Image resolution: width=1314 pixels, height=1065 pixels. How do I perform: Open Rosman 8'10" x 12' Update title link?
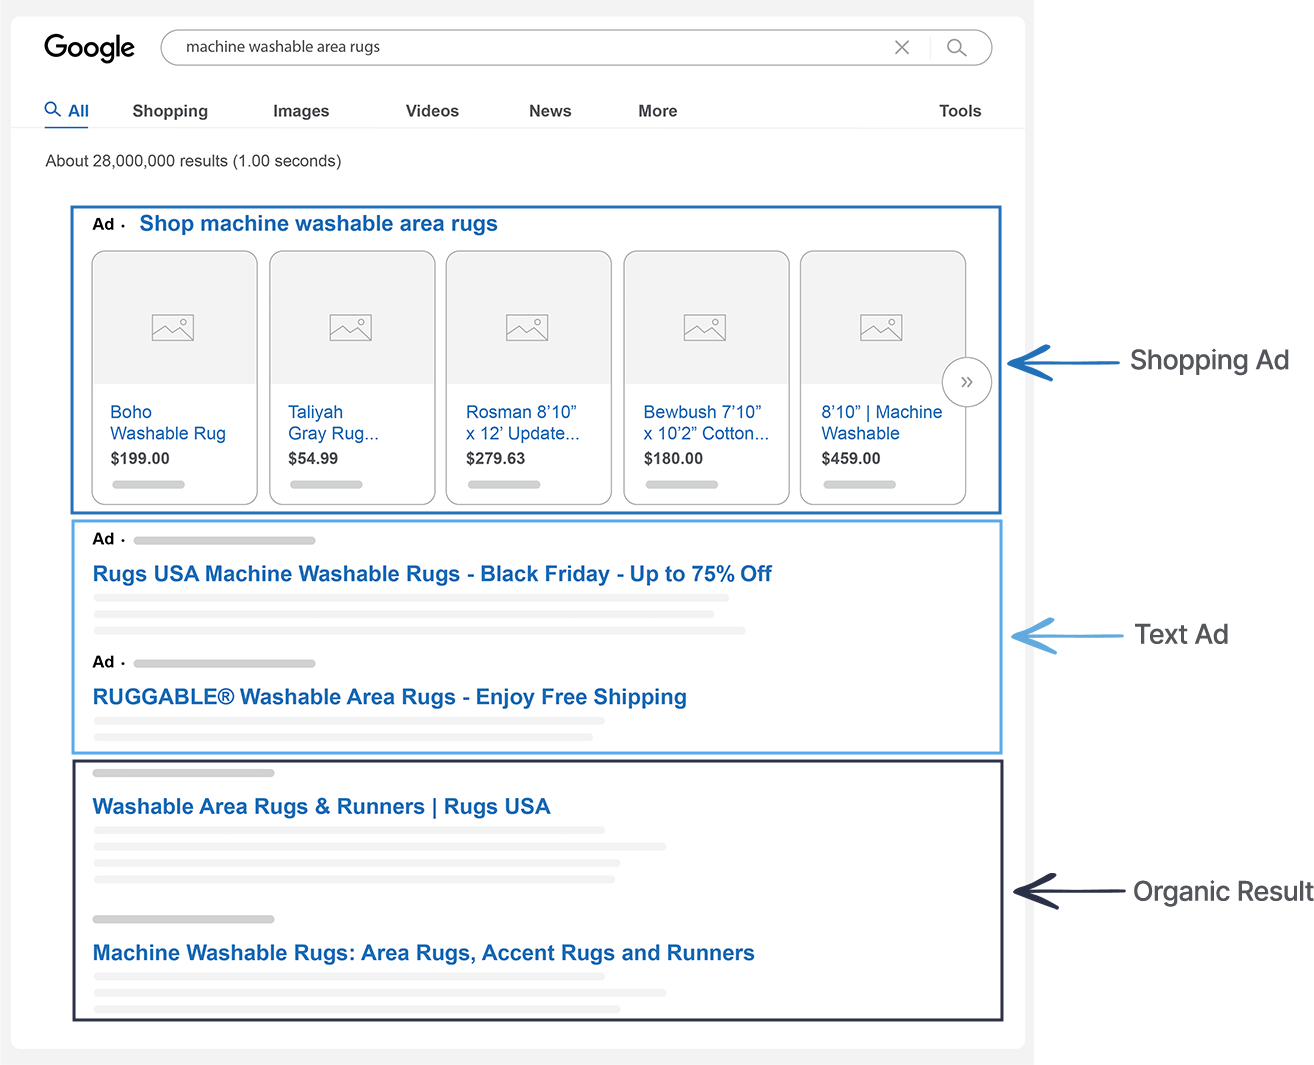[522, 423]
